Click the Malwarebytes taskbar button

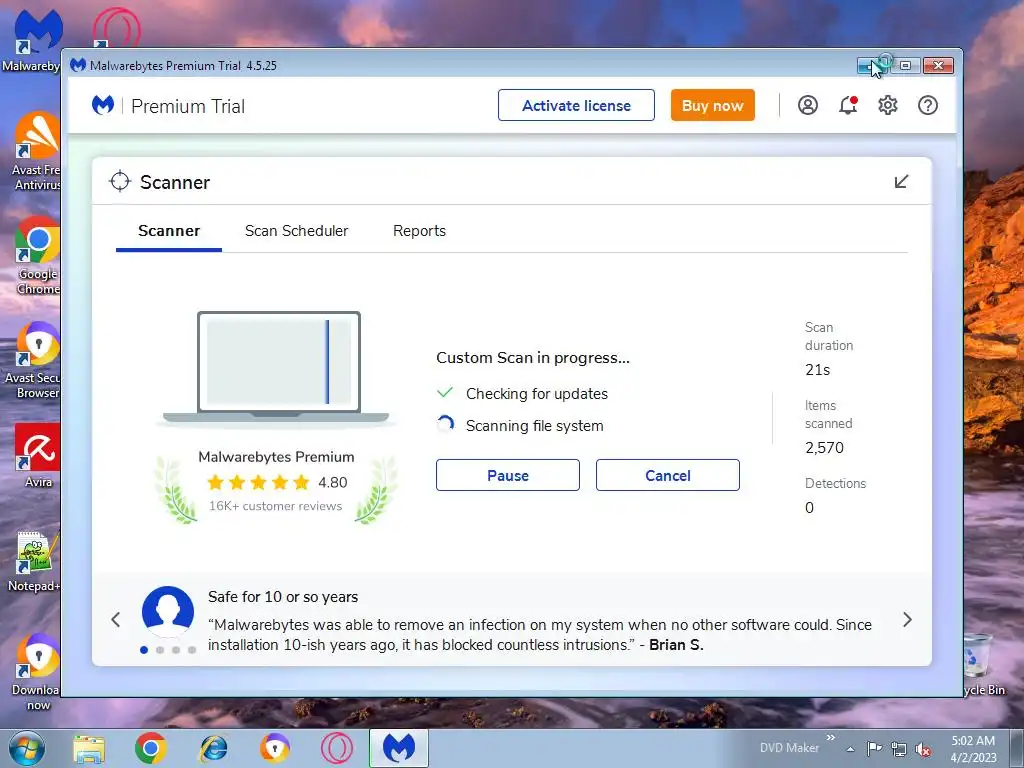click(399, 748)
